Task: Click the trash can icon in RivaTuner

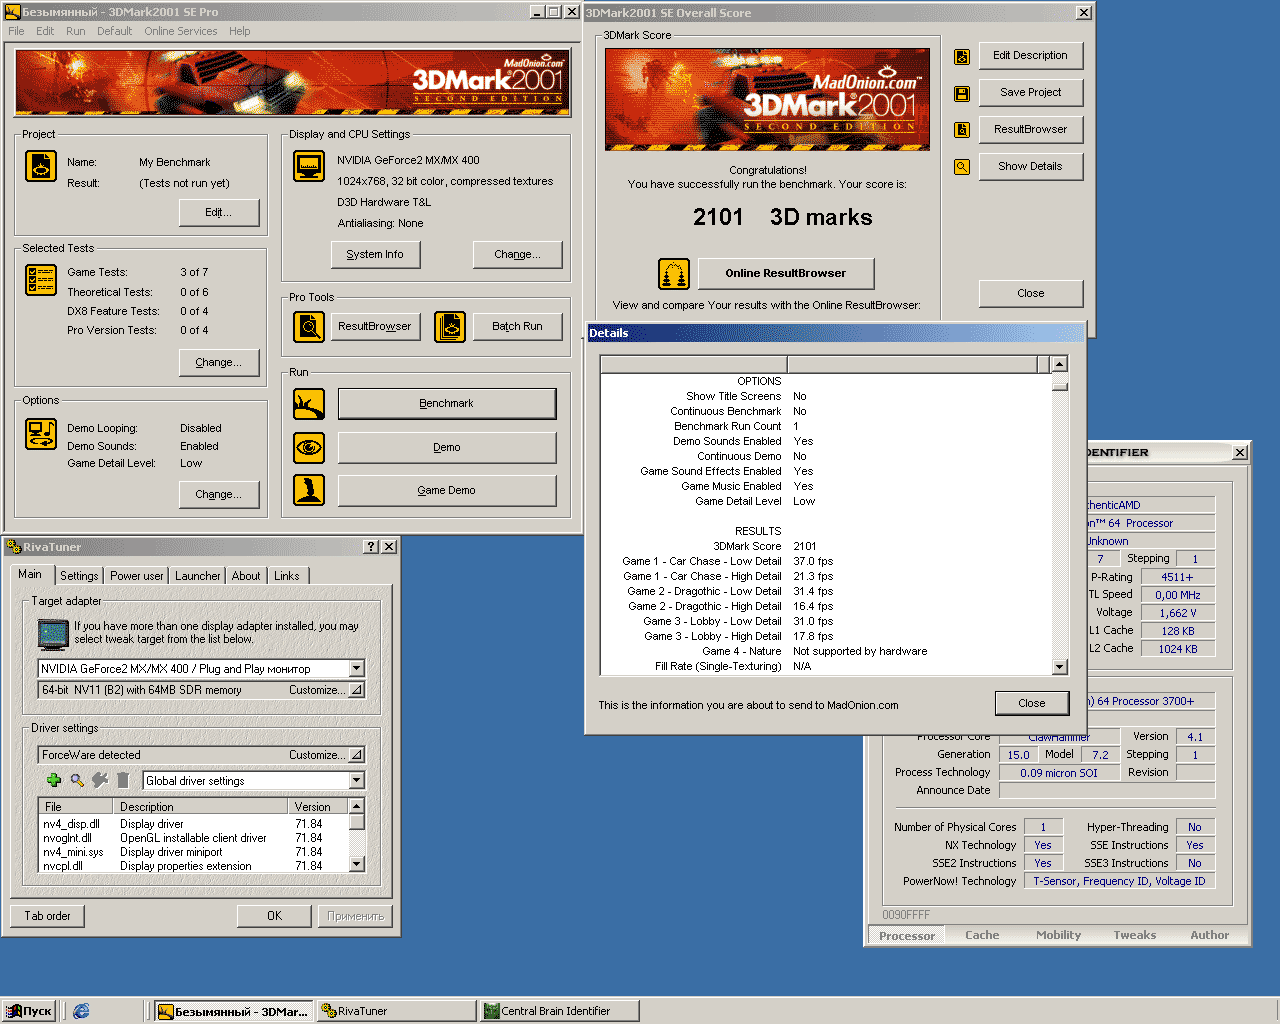Action: (123, 780)
